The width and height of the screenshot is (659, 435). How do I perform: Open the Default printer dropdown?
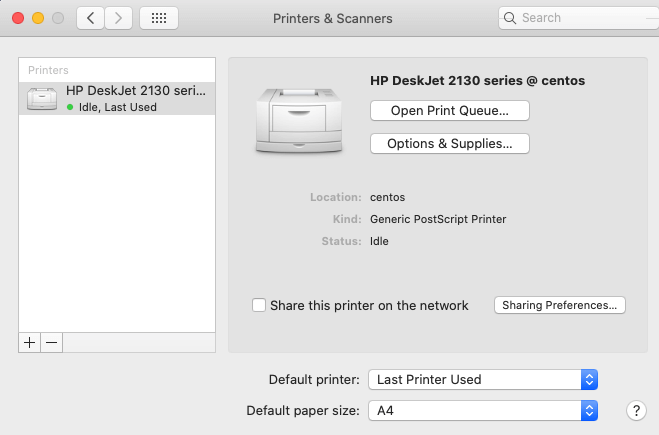pos(483,379)
